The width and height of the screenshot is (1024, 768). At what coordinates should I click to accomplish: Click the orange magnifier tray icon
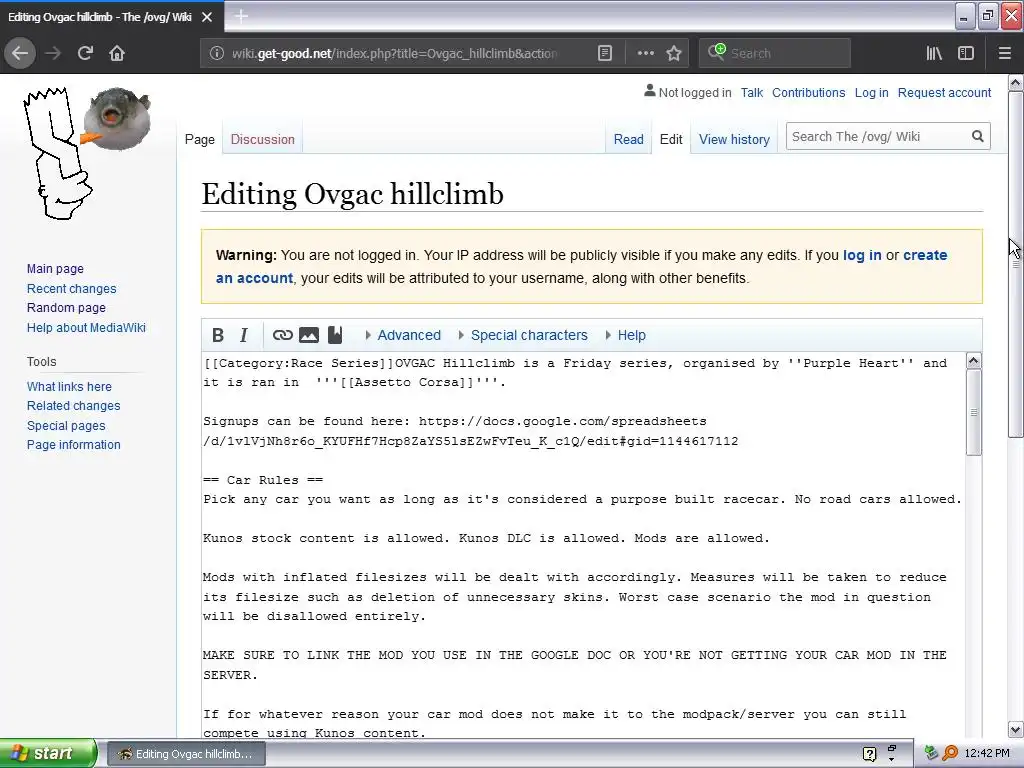950,753
